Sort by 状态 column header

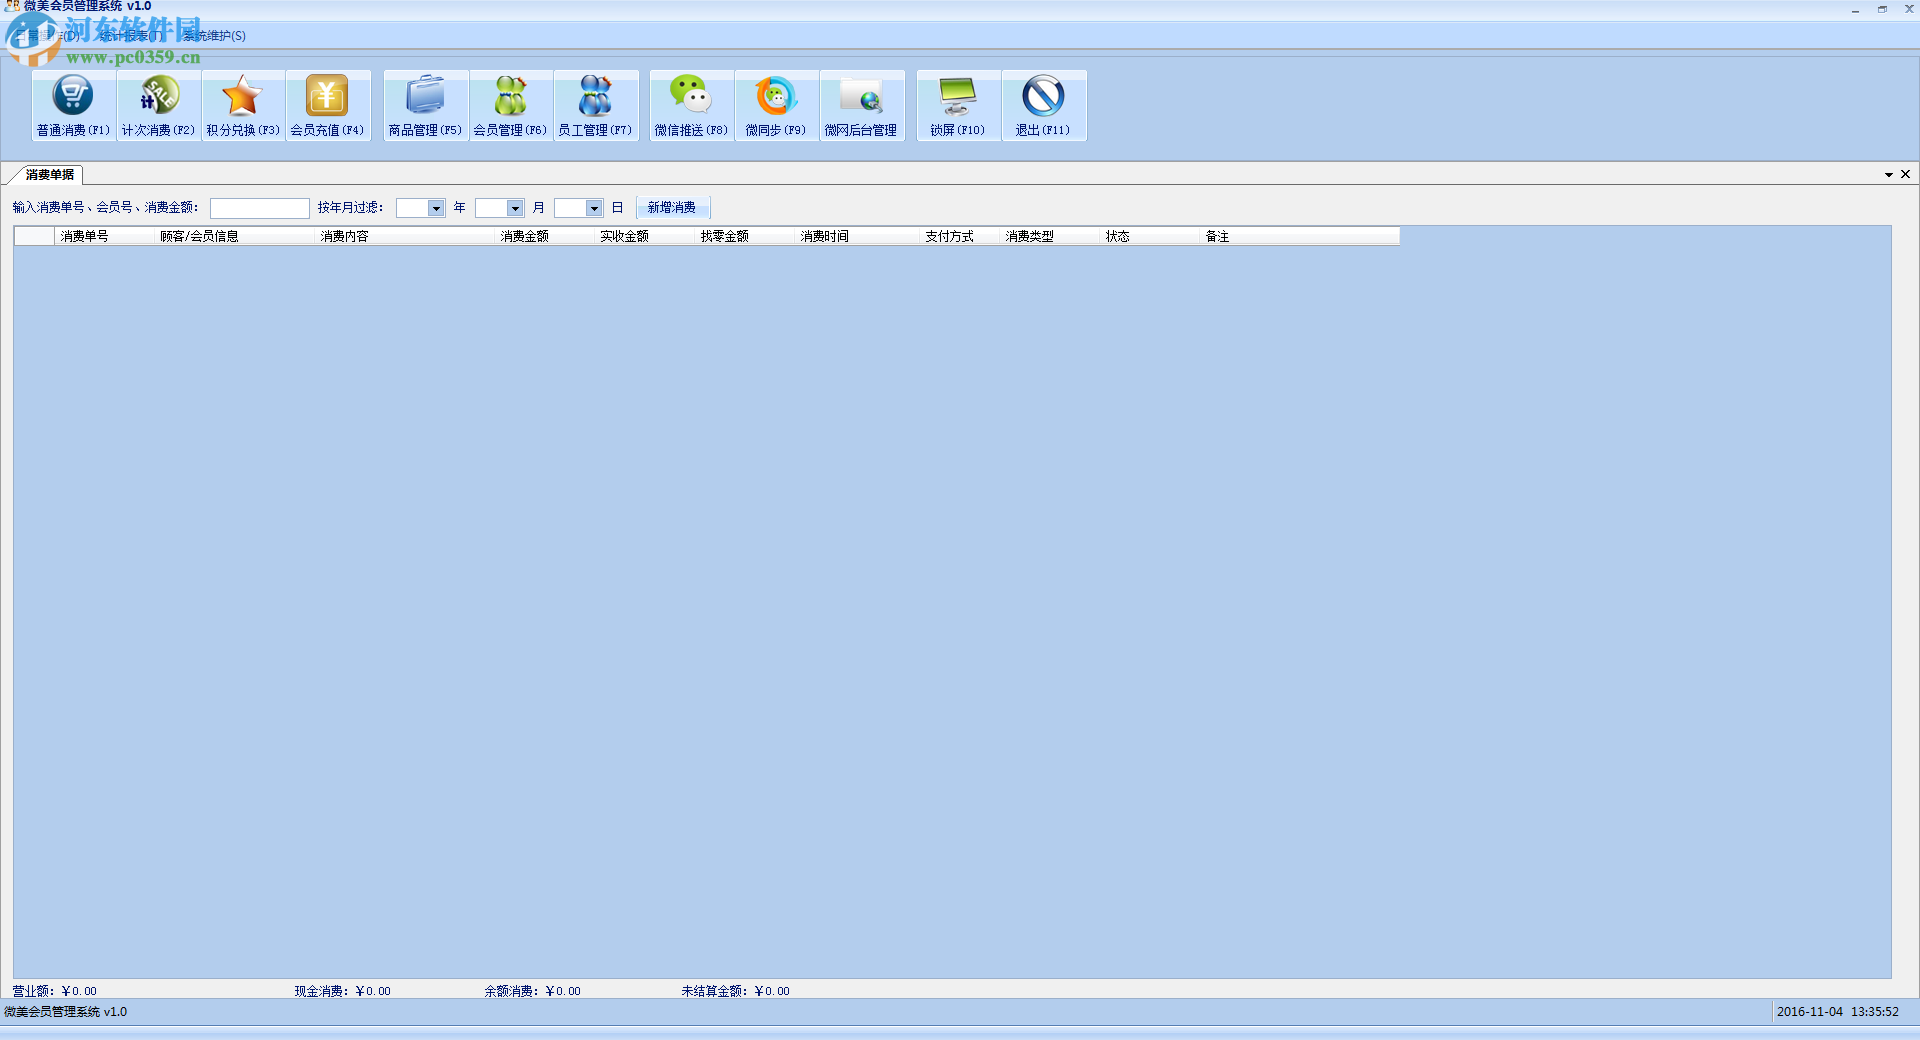click(x=1150, y=236)
